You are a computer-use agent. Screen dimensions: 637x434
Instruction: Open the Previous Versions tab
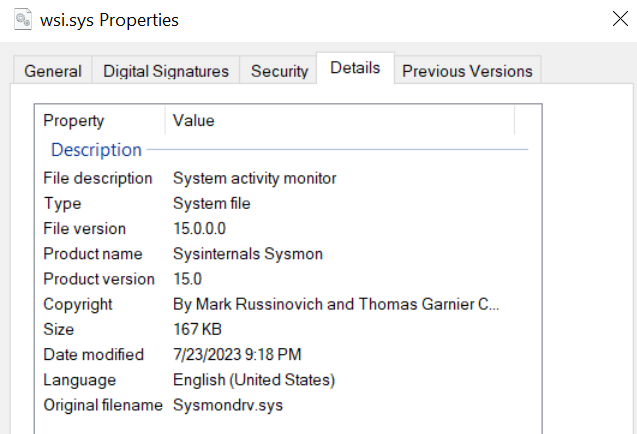point(467,71)
